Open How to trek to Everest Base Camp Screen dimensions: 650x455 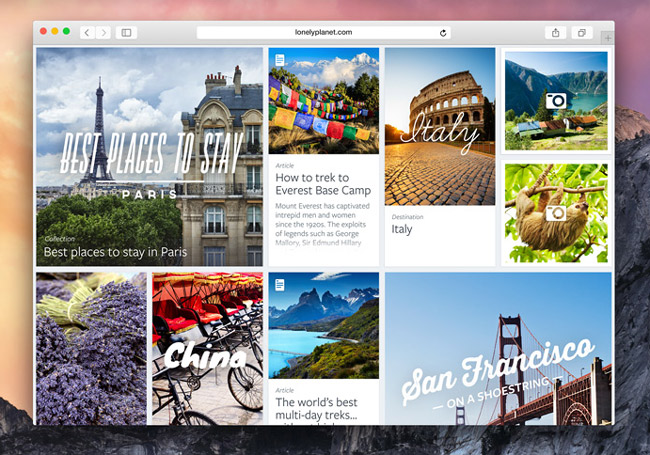[323, 184]
